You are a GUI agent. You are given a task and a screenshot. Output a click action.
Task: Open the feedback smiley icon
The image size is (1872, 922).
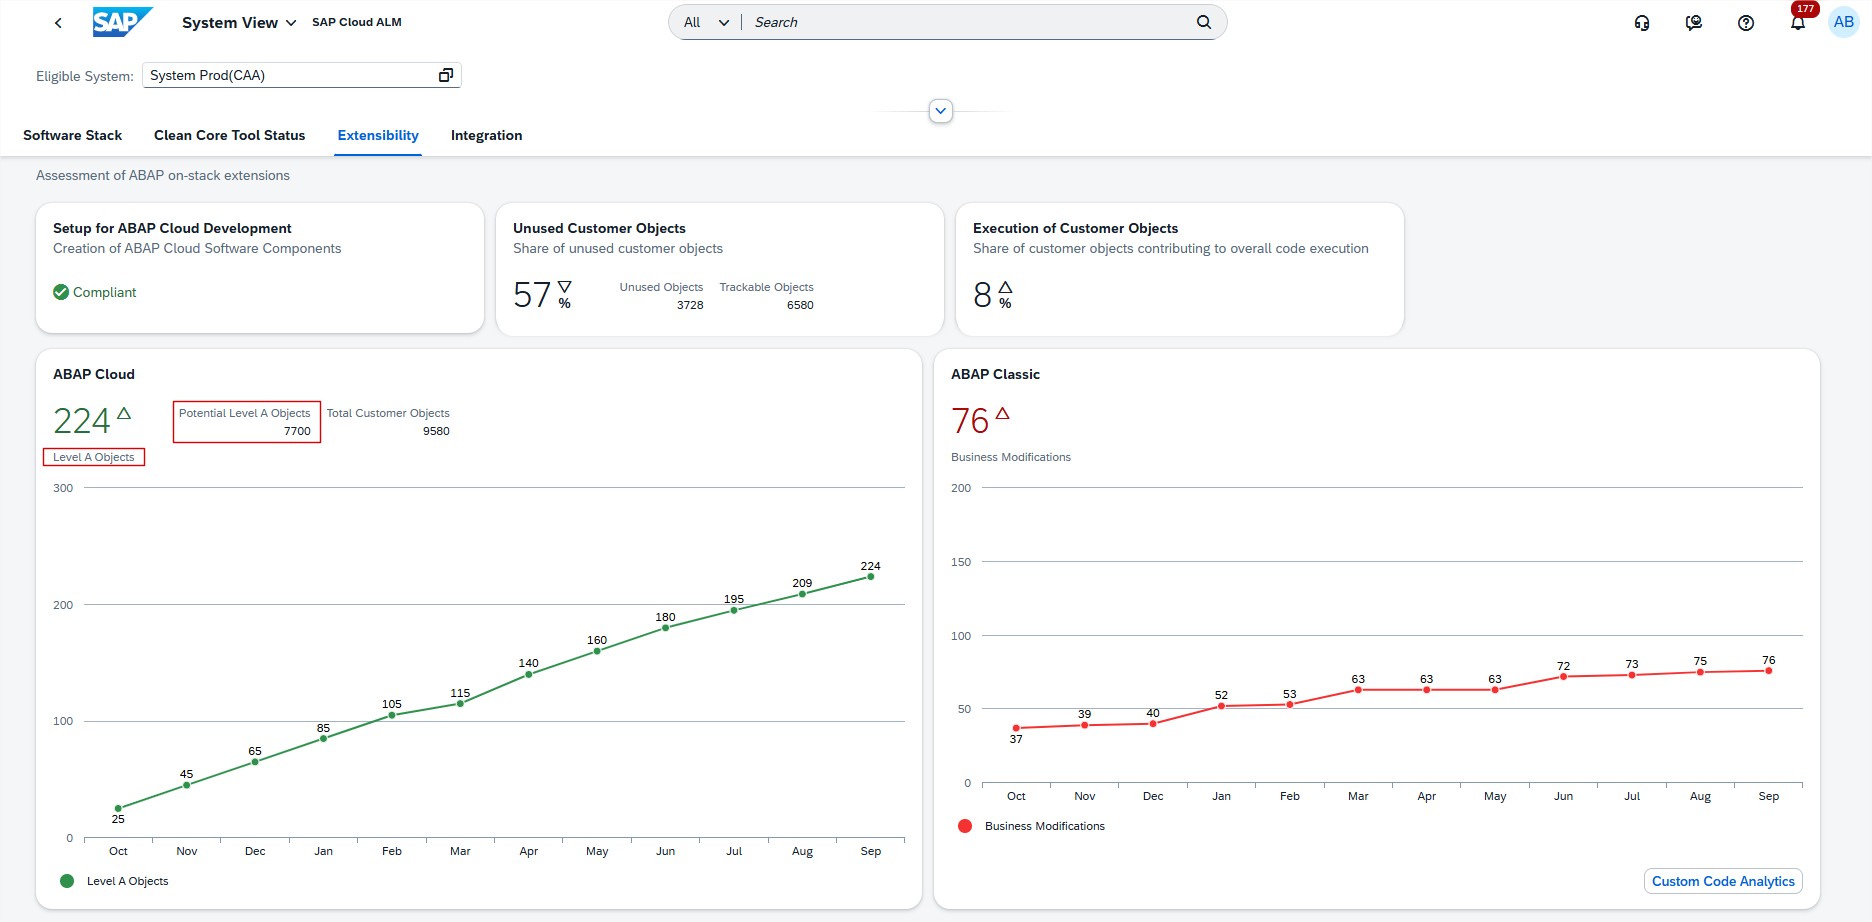1693,23
